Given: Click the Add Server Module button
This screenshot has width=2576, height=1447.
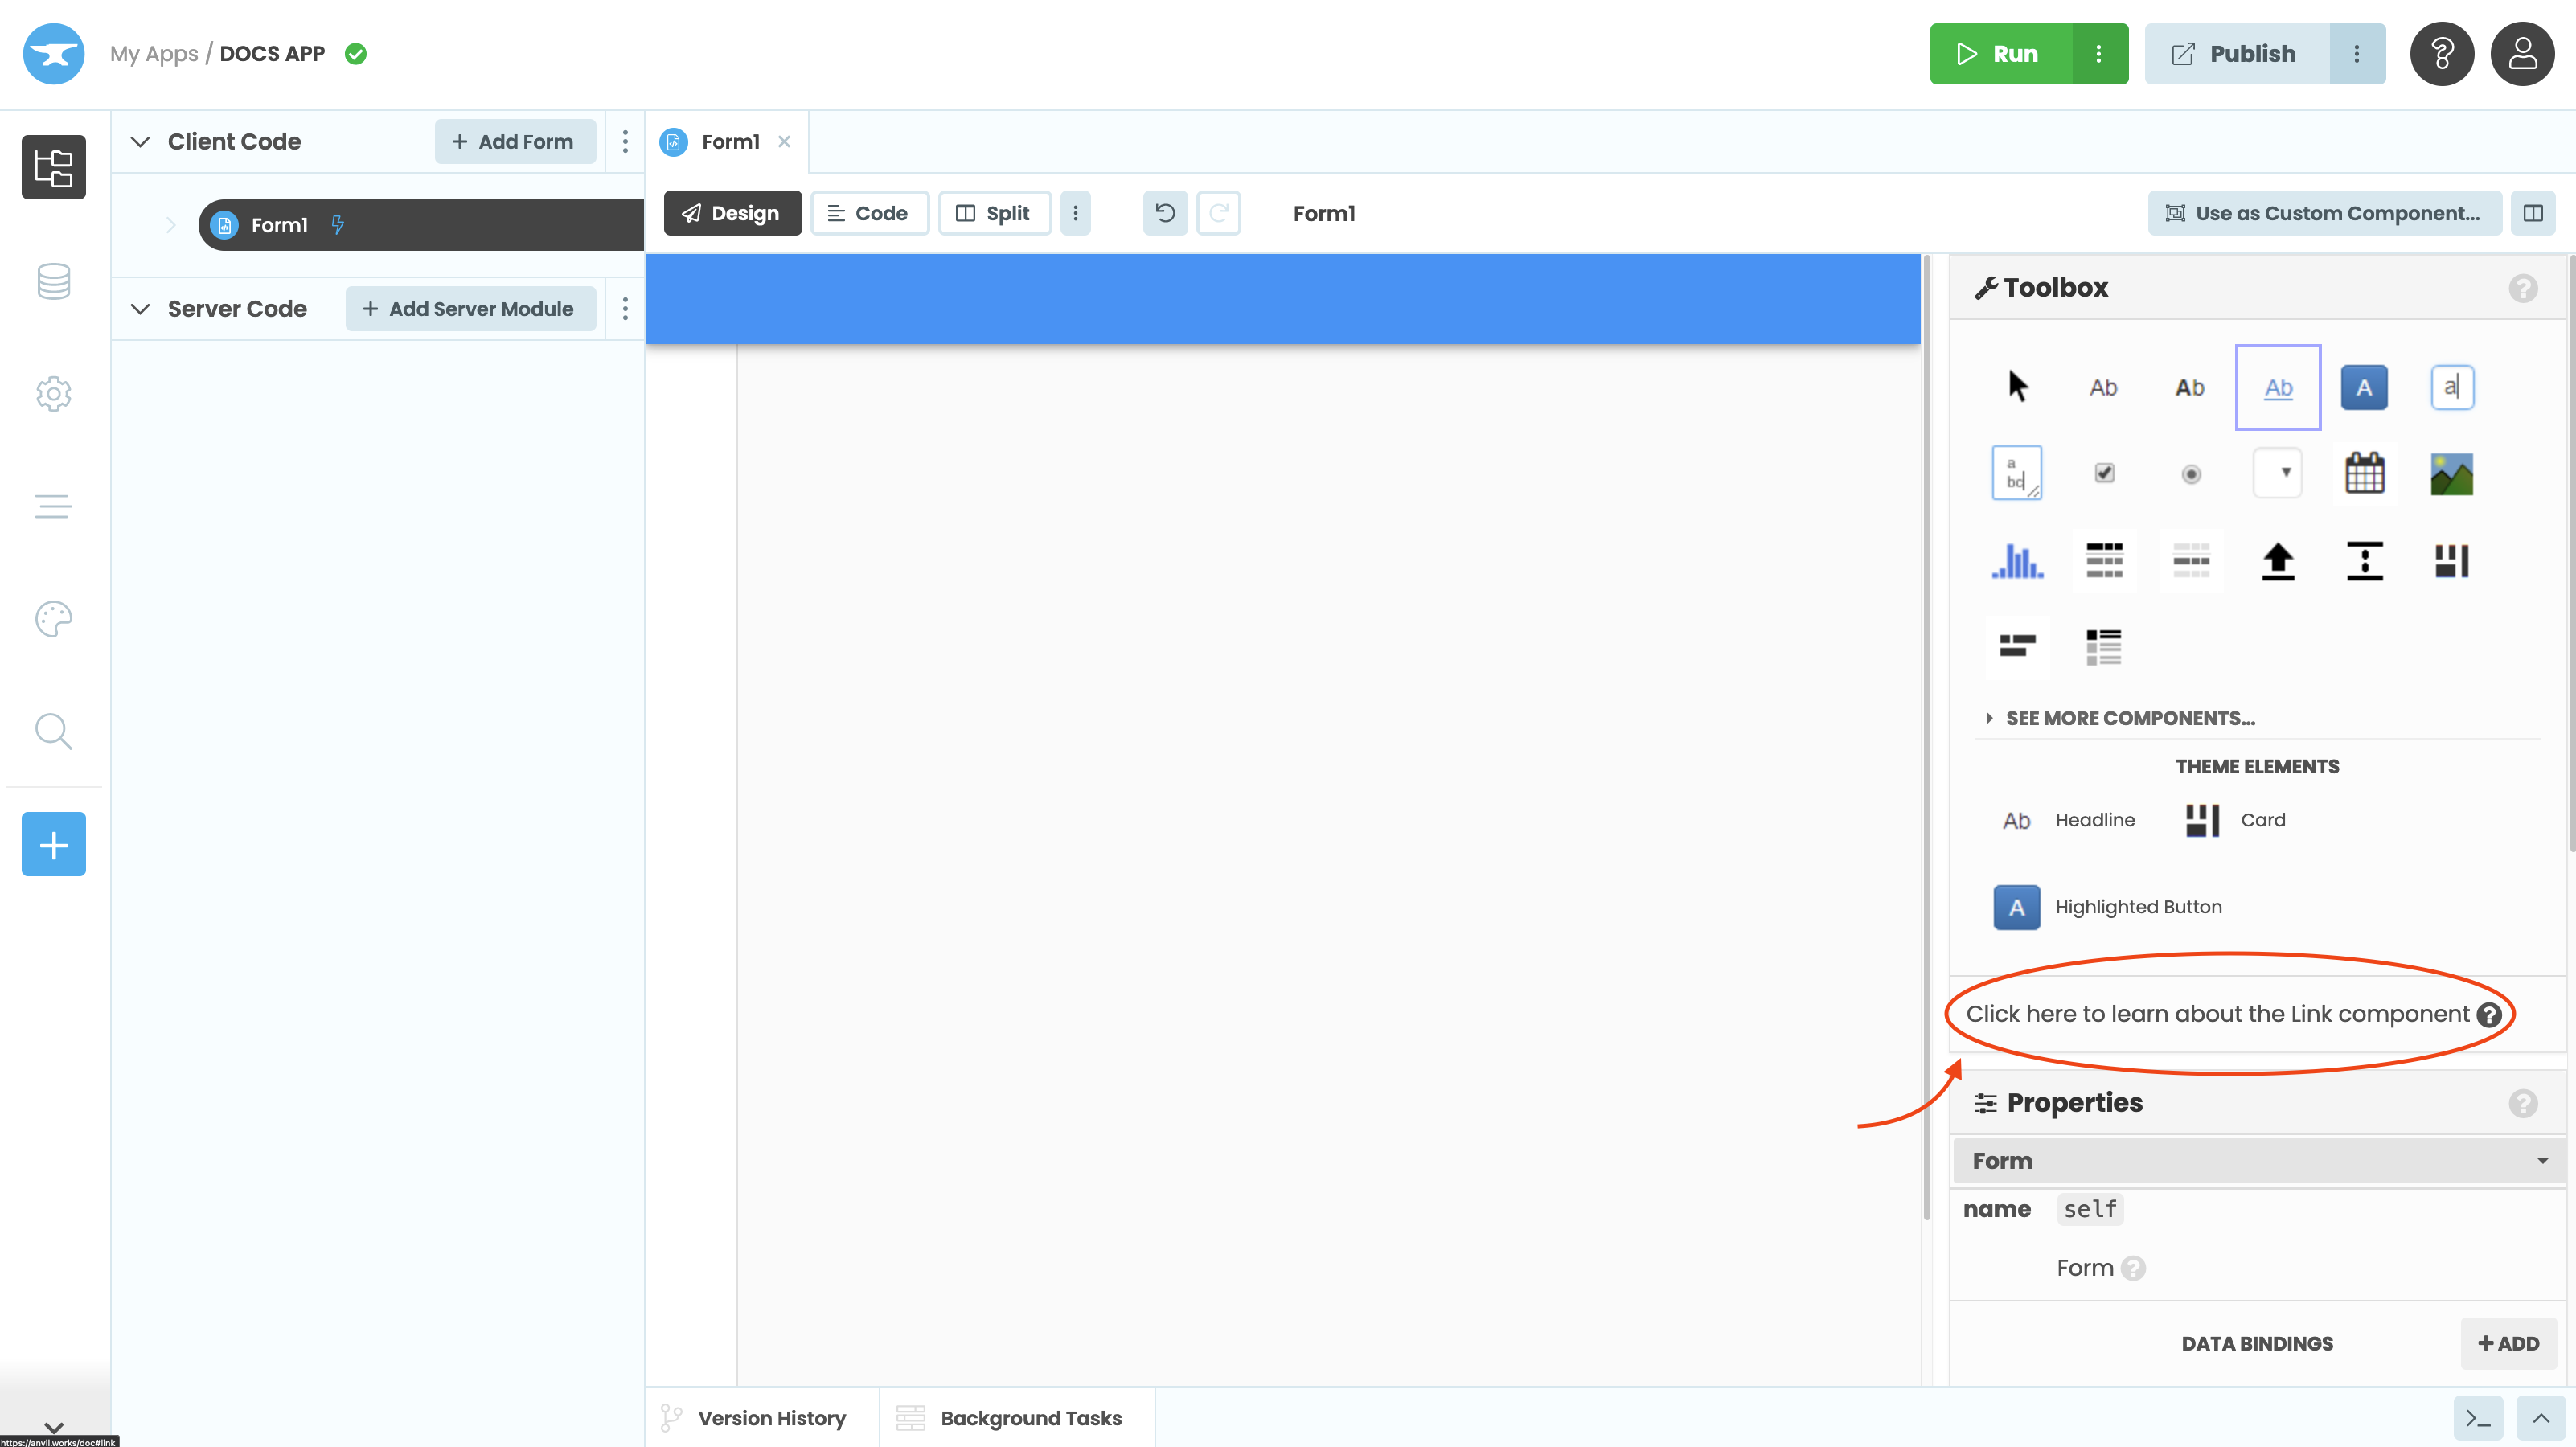Looking at the screenshot, I should point(468,309).
